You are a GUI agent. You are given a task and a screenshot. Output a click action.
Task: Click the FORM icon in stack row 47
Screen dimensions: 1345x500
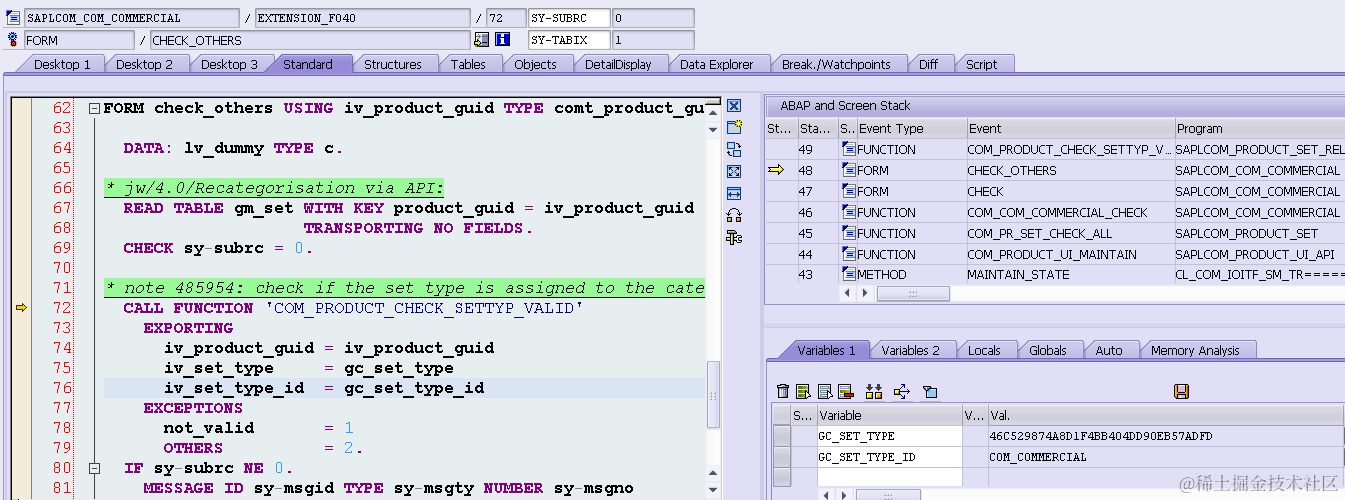(x=848, y=191)
